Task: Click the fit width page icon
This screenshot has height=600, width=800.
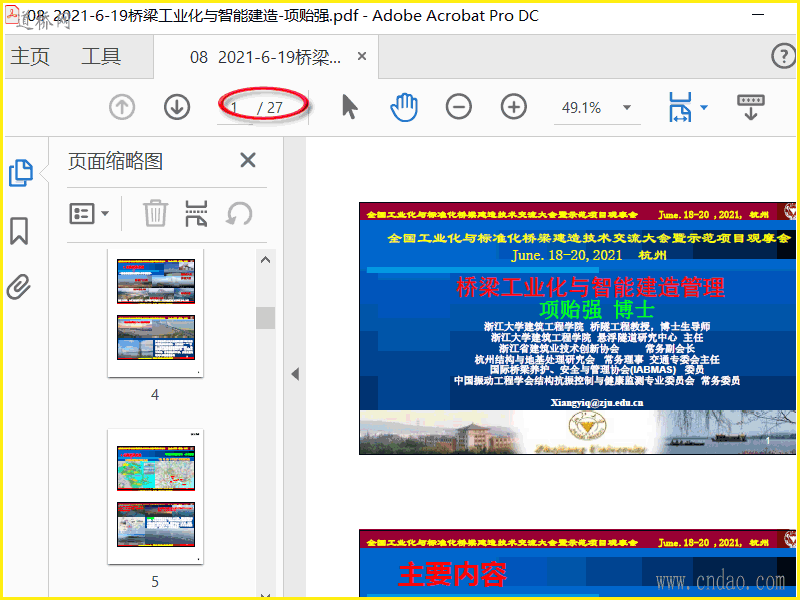Action: tap(681, 107)
